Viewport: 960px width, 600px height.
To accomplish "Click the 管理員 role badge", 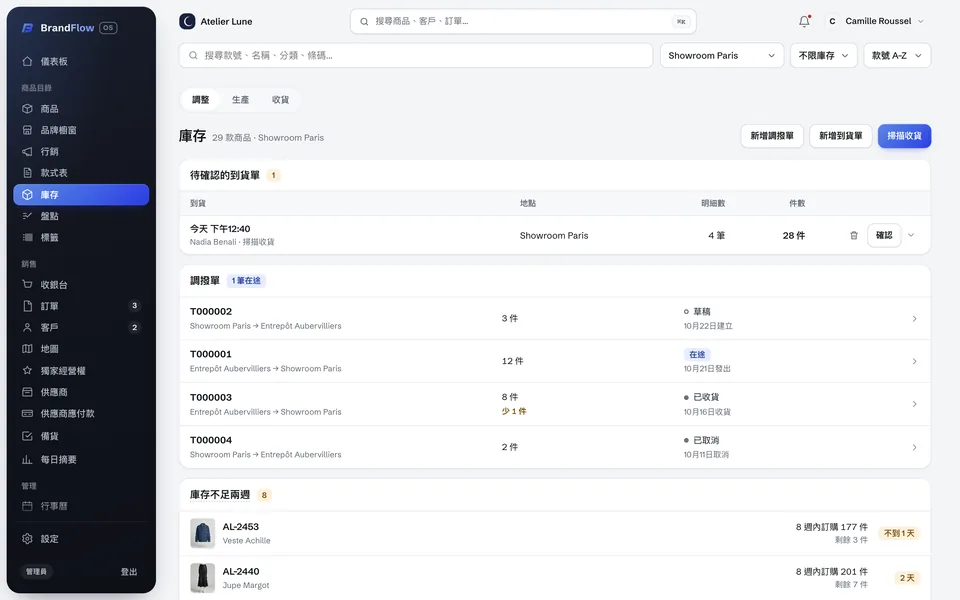I will point(36,572).
